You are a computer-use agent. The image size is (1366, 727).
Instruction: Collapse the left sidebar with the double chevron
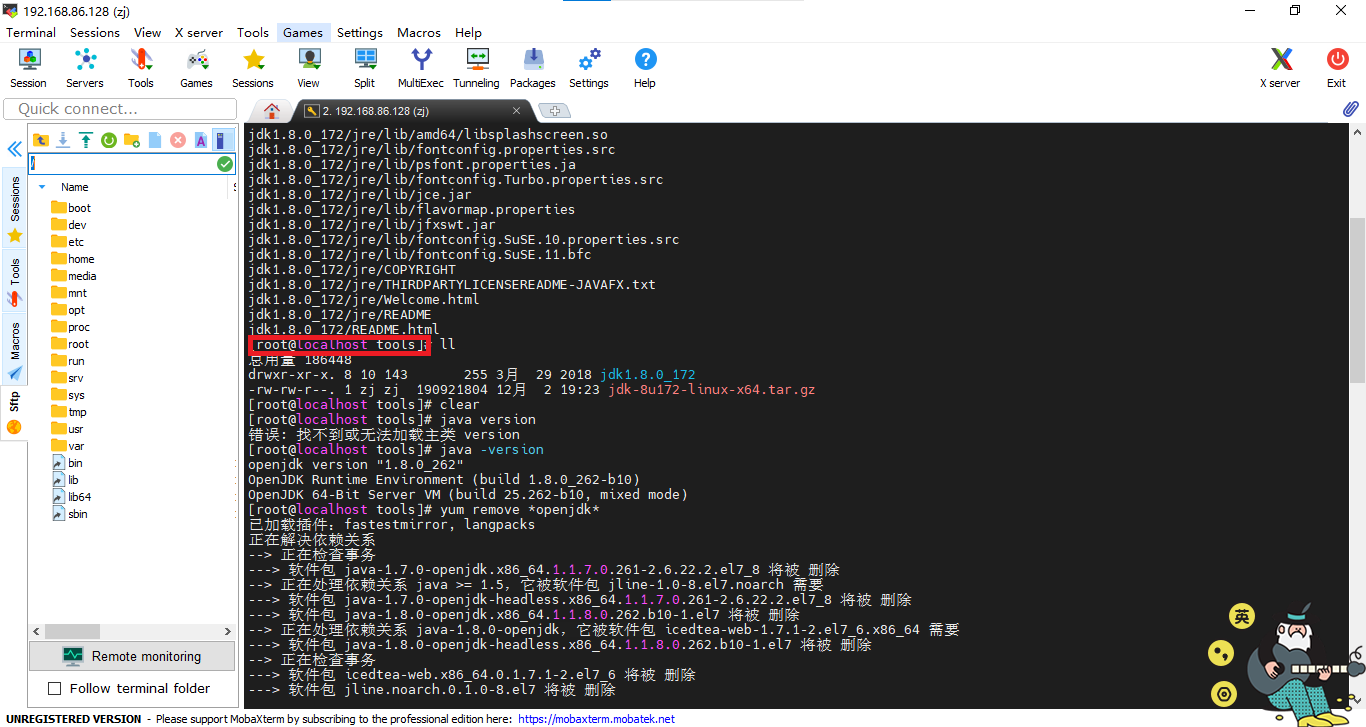point(13,149)
